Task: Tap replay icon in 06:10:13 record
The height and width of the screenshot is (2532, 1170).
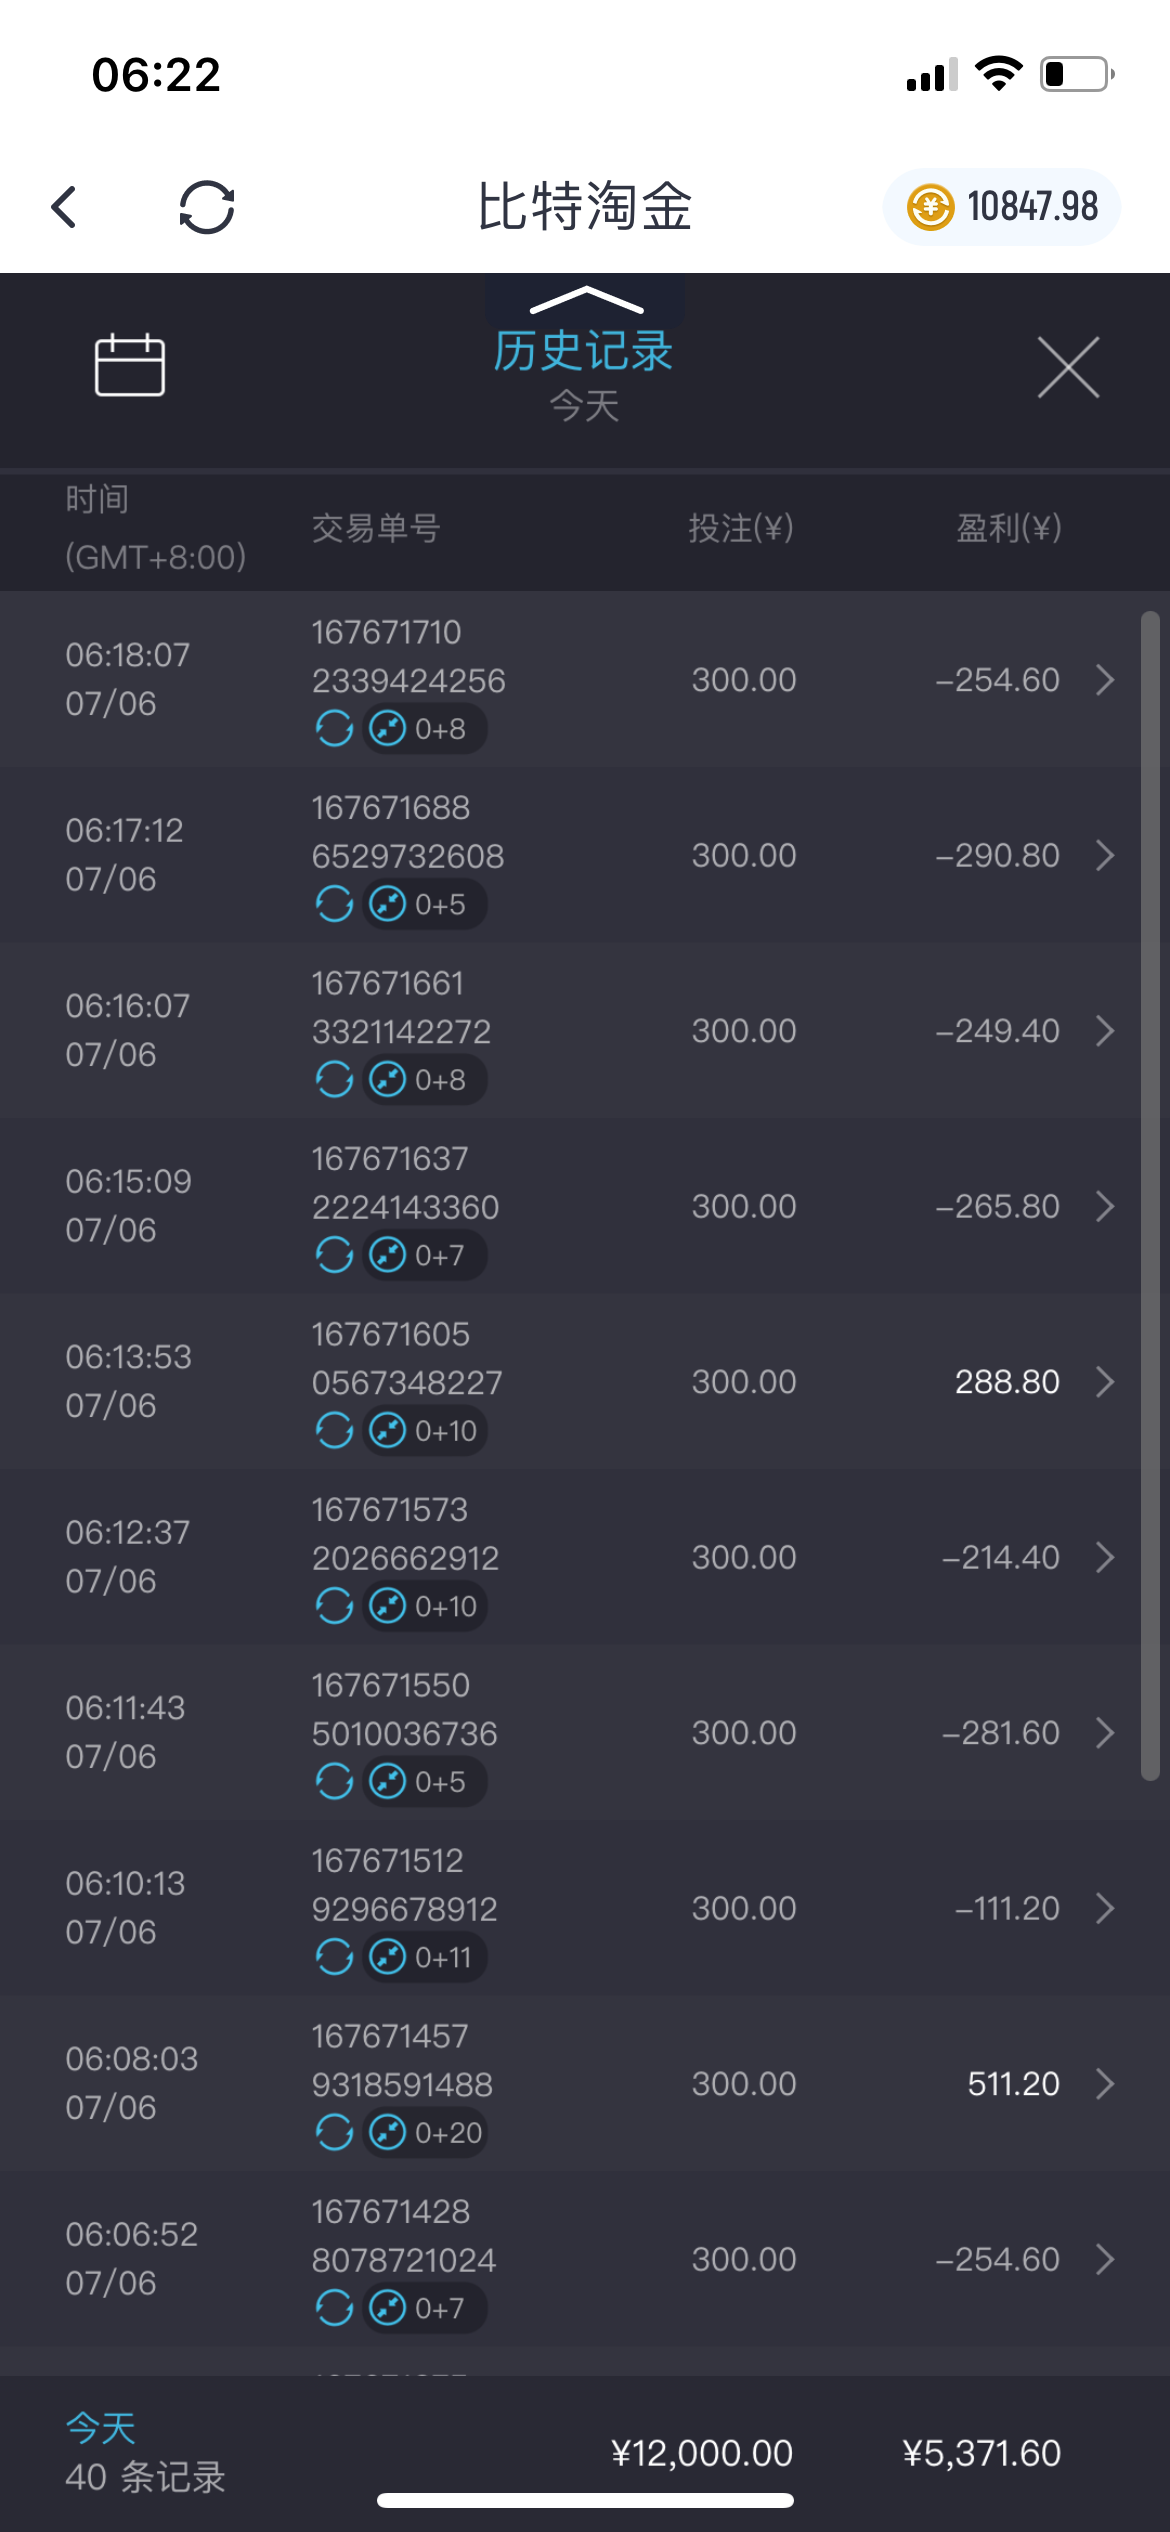Action: 334,1957
